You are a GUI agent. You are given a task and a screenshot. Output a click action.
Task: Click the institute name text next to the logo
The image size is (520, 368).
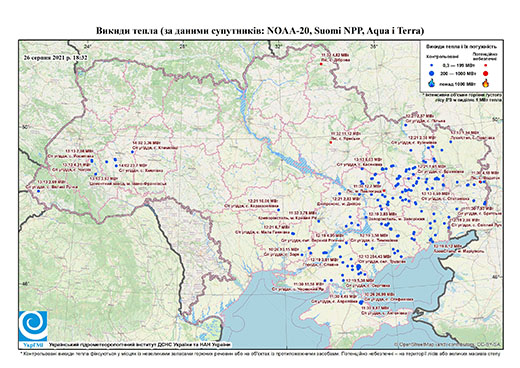tap(140, 345)
